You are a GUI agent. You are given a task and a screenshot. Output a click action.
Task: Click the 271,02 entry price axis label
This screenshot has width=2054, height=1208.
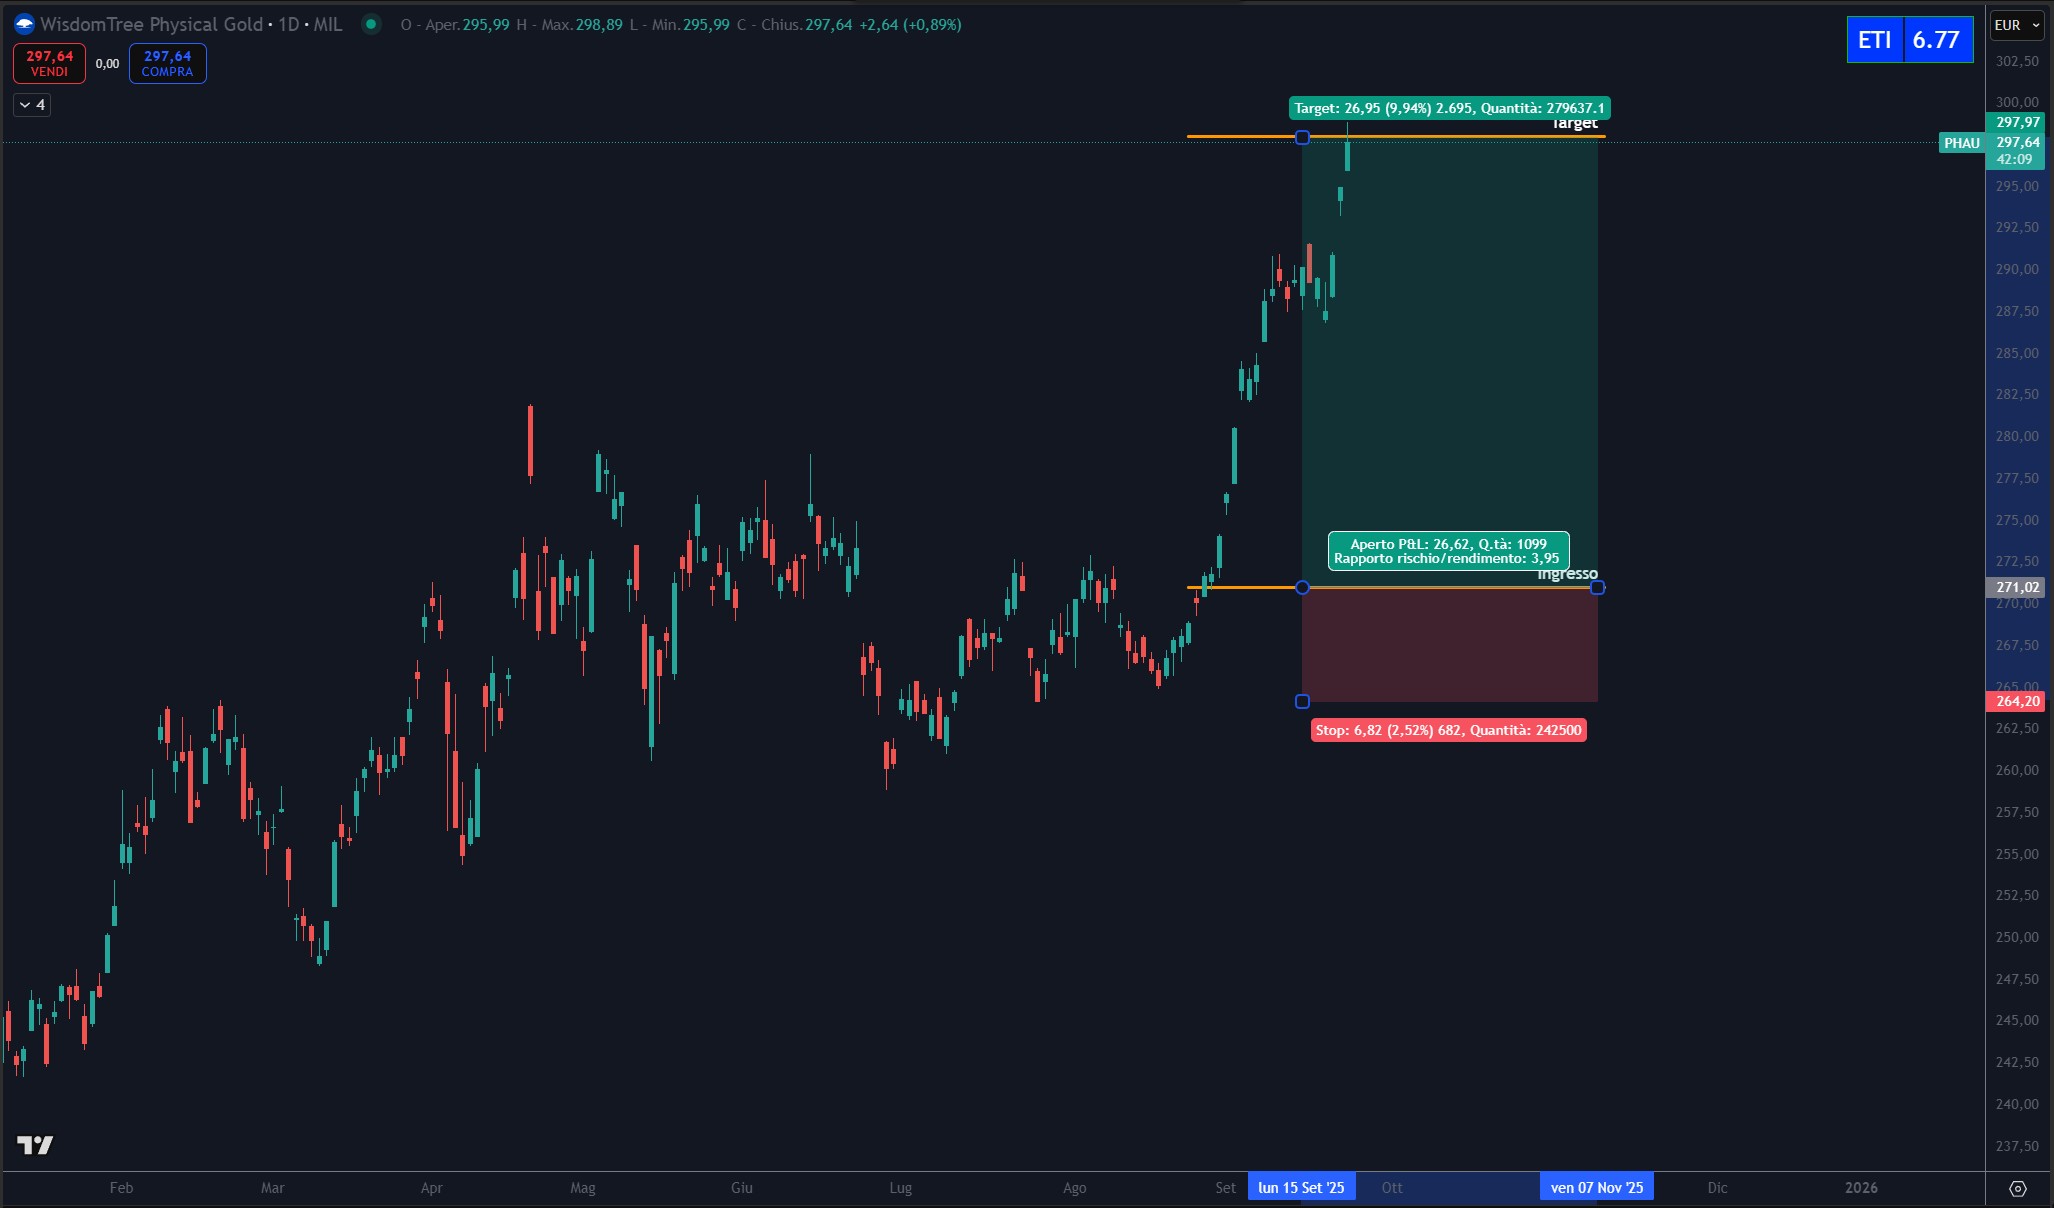pos(2017,588)
